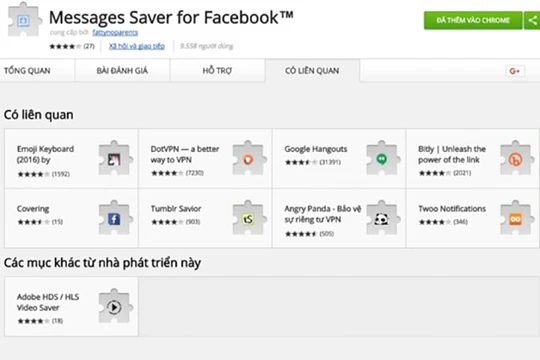Click the Tumblr Savior rating (903)

[175, 222]
